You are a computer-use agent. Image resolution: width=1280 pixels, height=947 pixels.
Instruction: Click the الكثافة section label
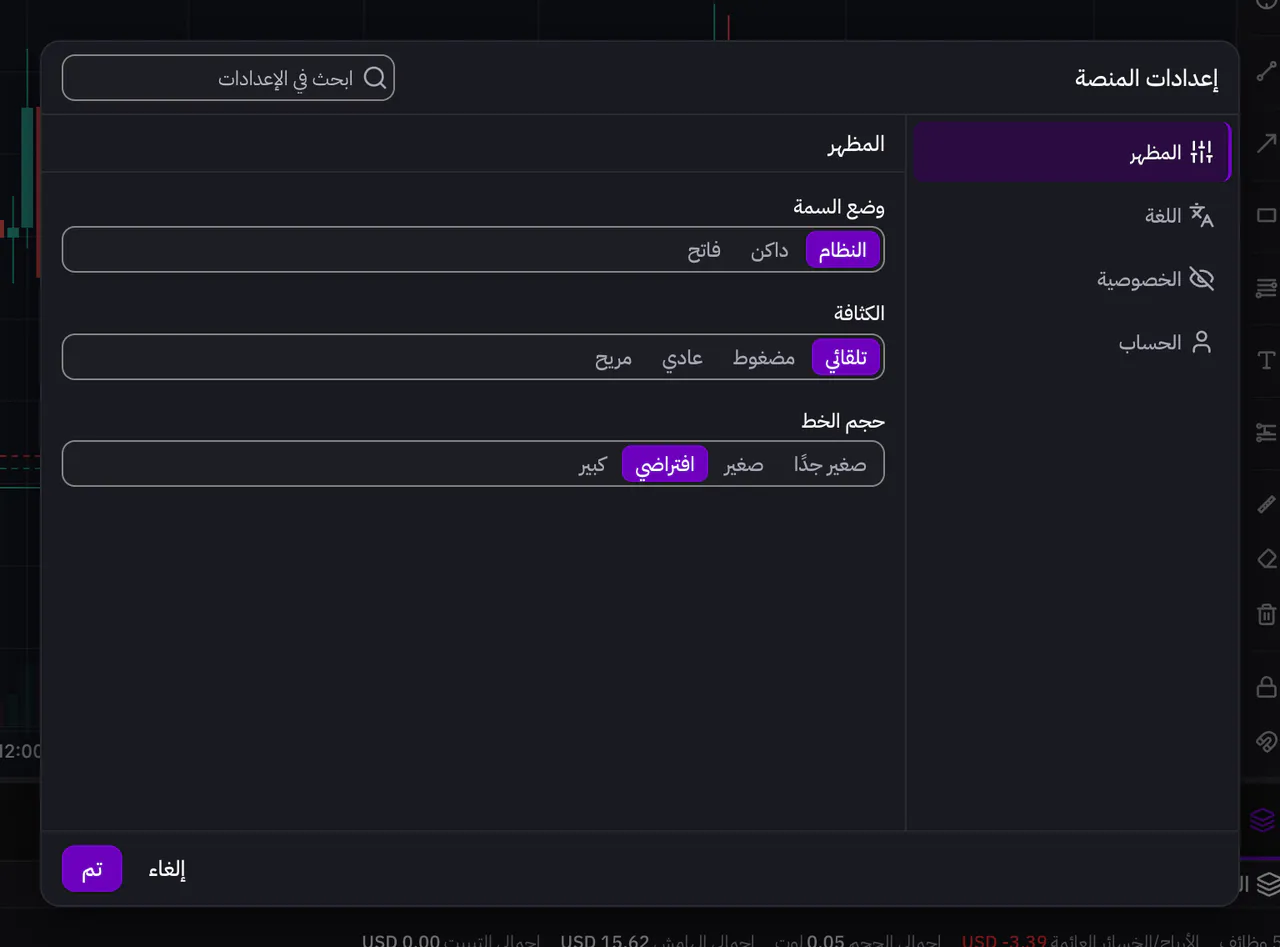tap(859, 313)
